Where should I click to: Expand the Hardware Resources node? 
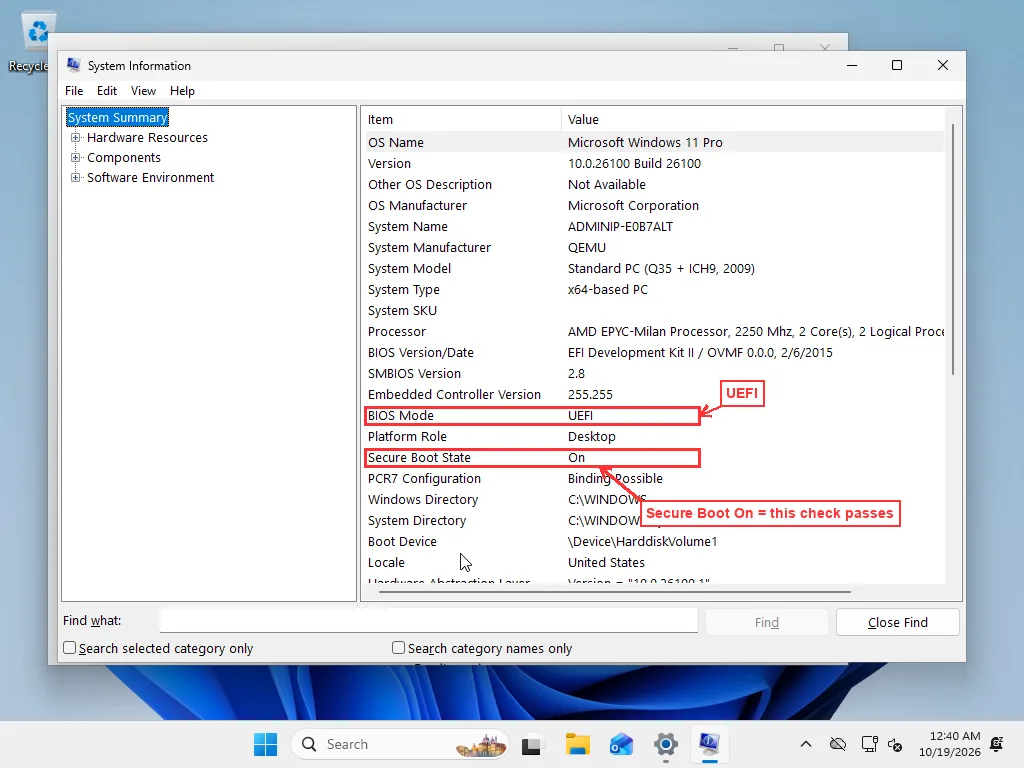coord(76,137)
